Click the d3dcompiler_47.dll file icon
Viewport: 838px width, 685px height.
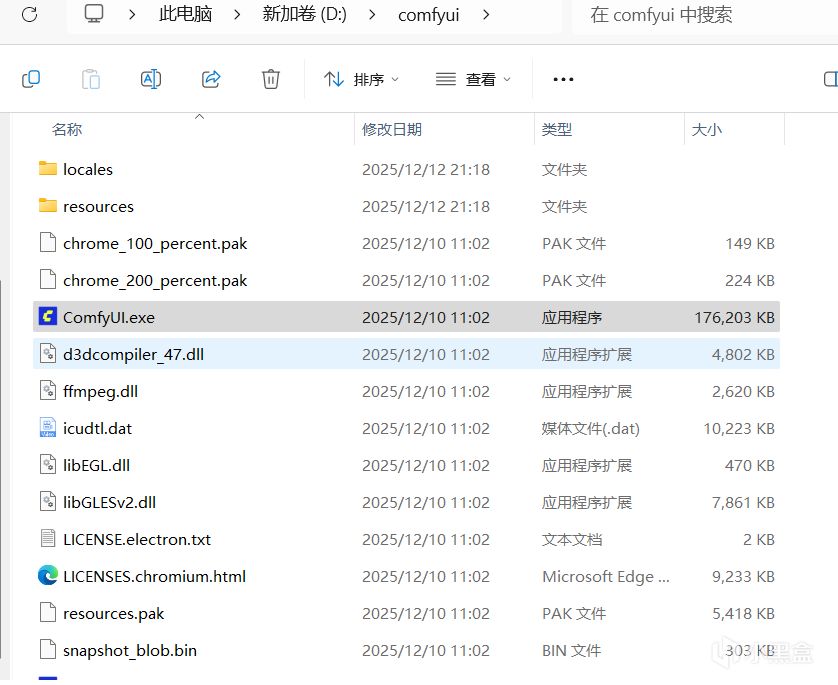point(48,353)
